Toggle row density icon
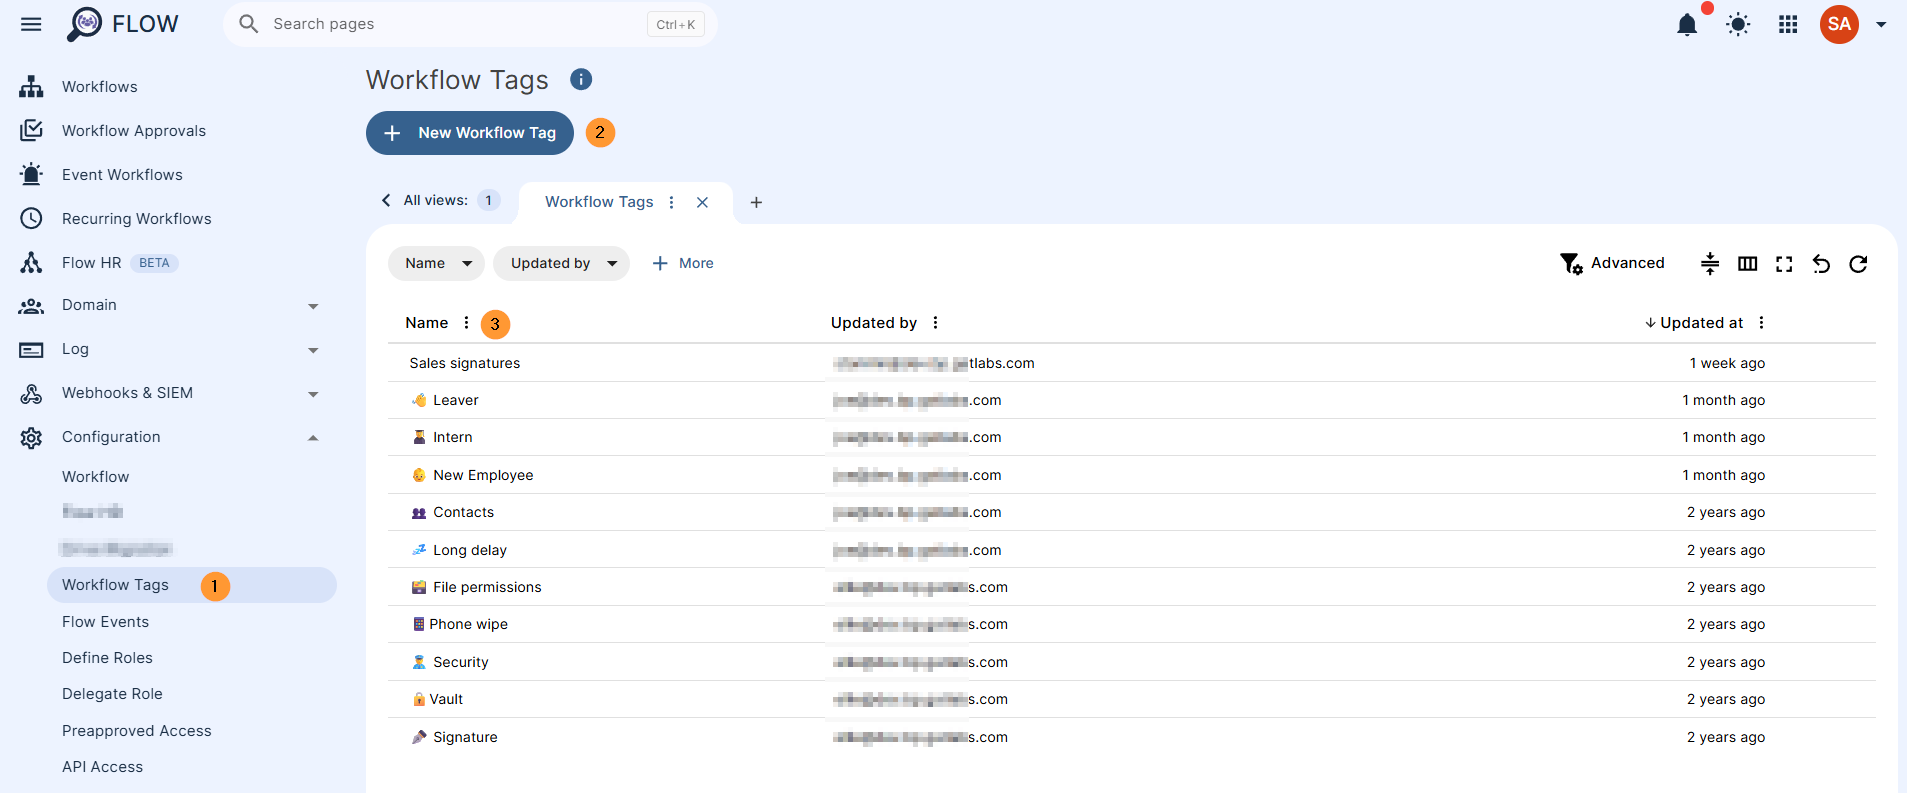Viewport: 1907px width, 793px height. (1710, 264)
